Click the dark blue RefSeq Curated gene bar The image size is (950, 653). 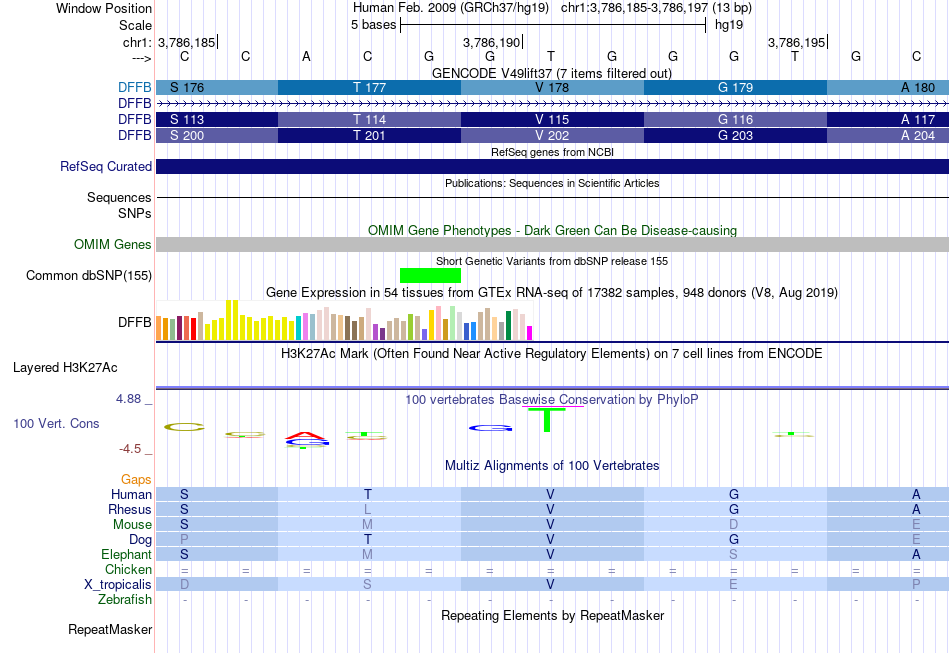553,167
